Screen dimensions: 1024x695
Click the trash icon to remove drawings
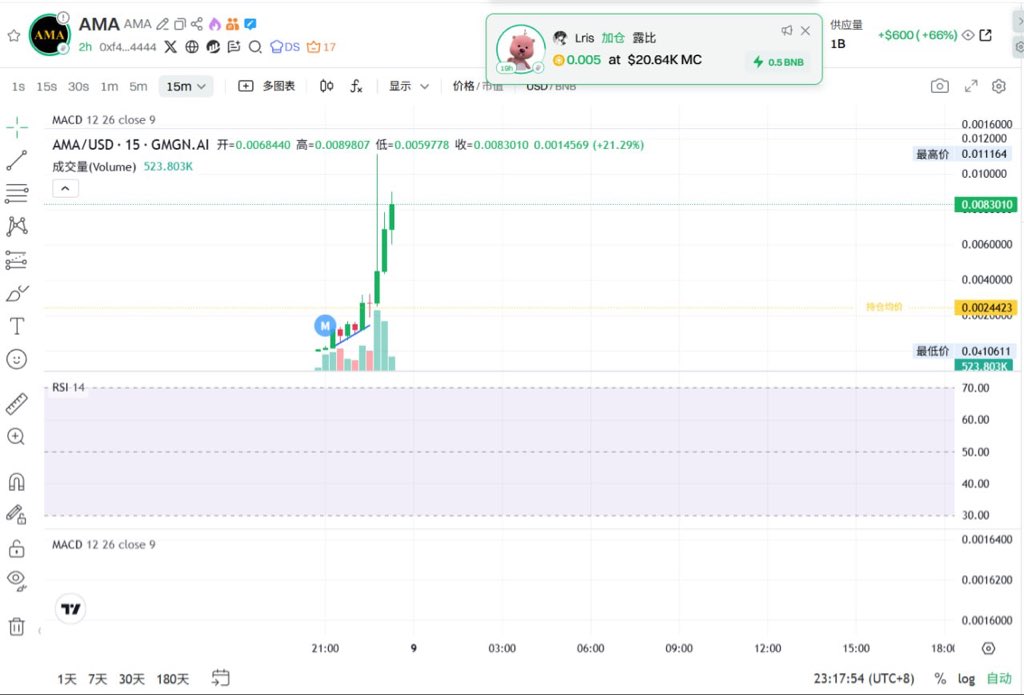point(17,627)
